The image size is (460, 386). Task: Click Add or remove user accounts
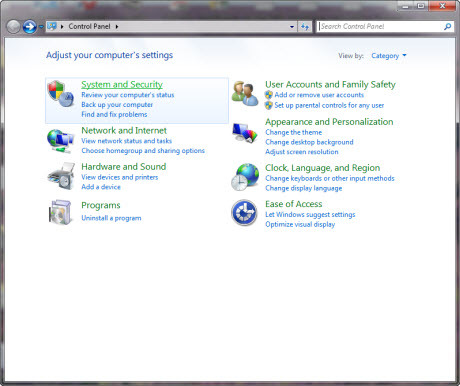(319, 95)
